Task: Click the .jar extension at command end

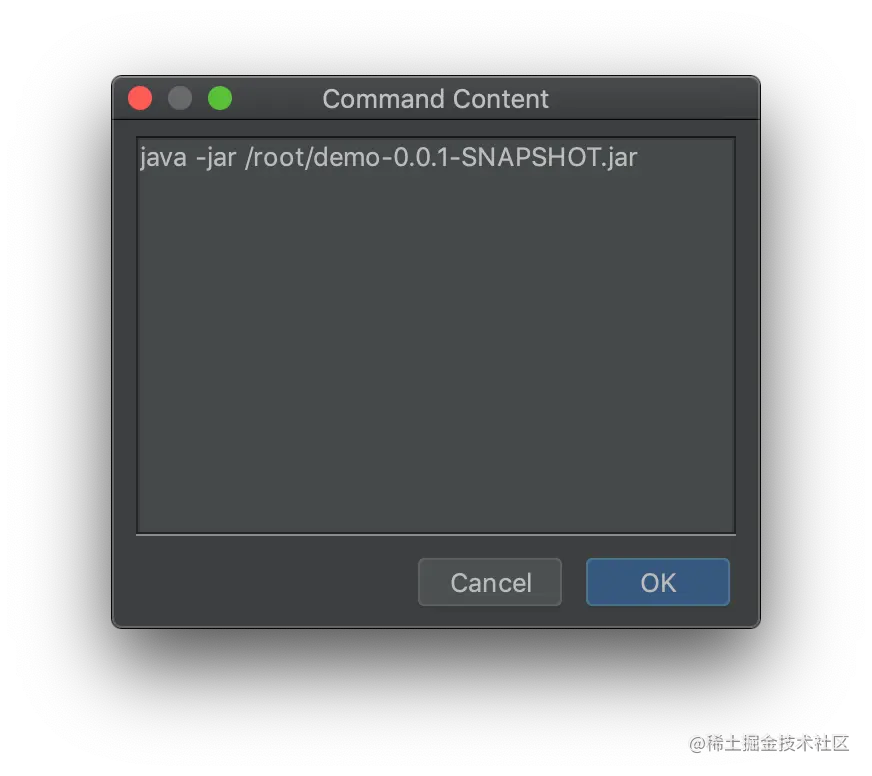Action: 620,157
